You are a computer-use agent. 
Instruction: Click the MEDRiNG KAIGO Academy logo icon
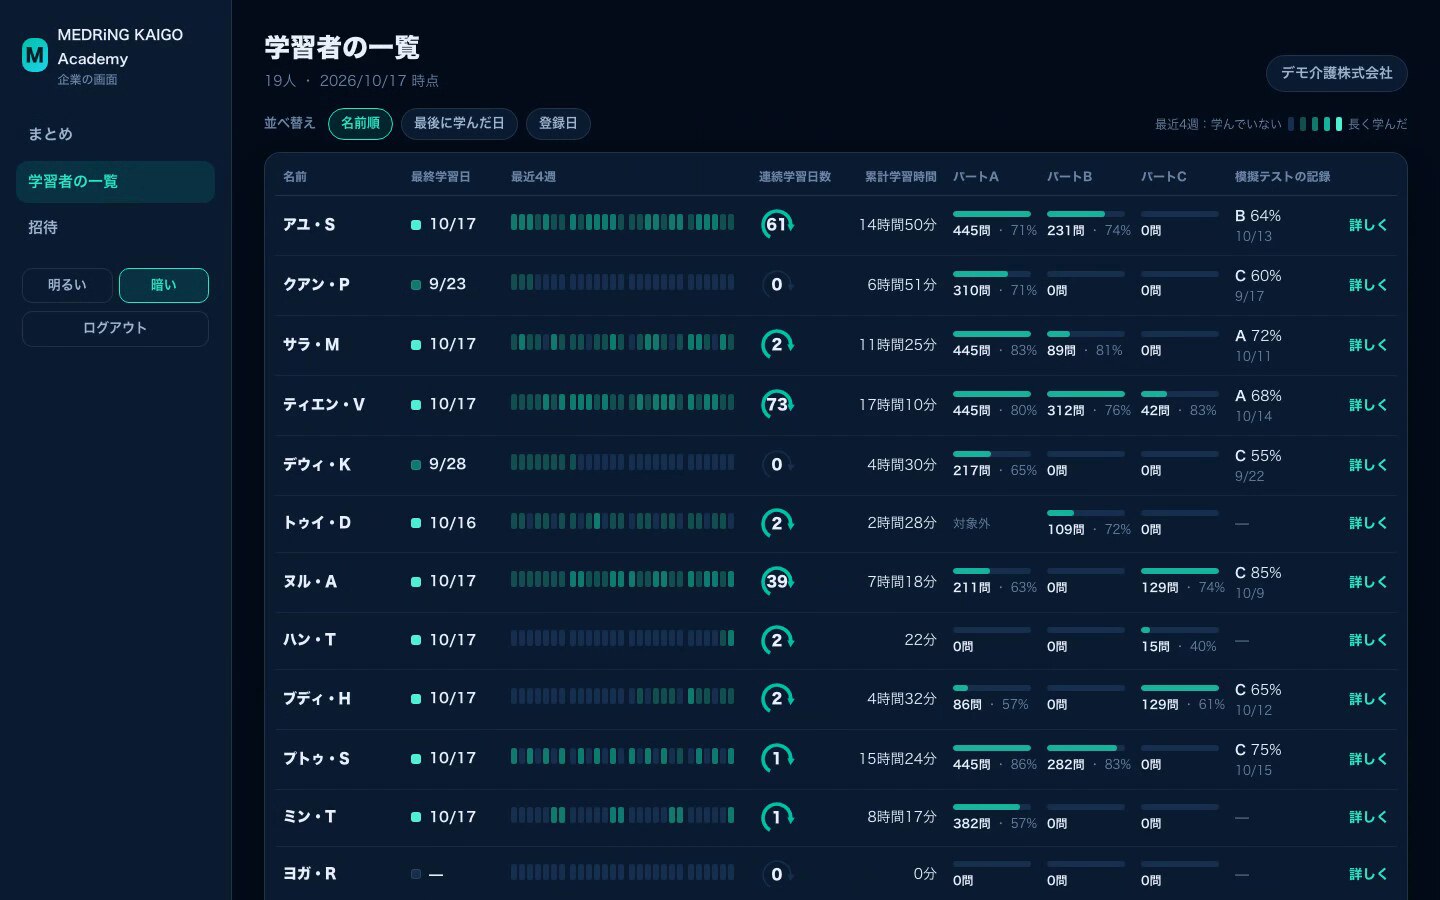click(35, 55)
